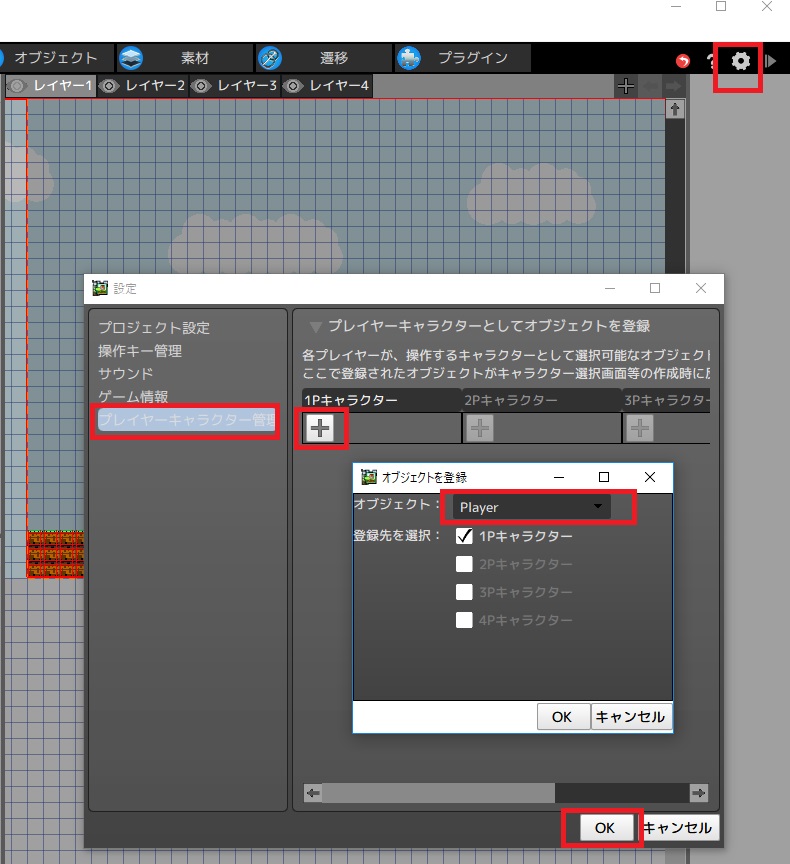Select ゲーム情報 in settings list
Viewport: 790px width, 864px height.
(x=133, y=397)
